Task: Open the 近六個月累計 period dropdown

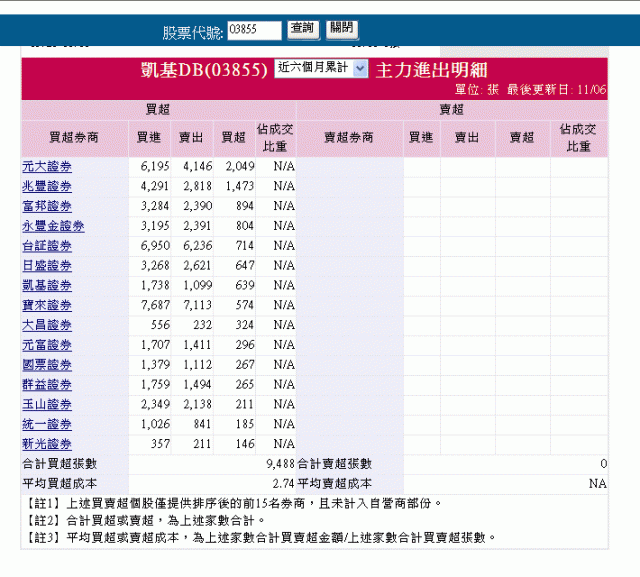Action: [321, 69]
